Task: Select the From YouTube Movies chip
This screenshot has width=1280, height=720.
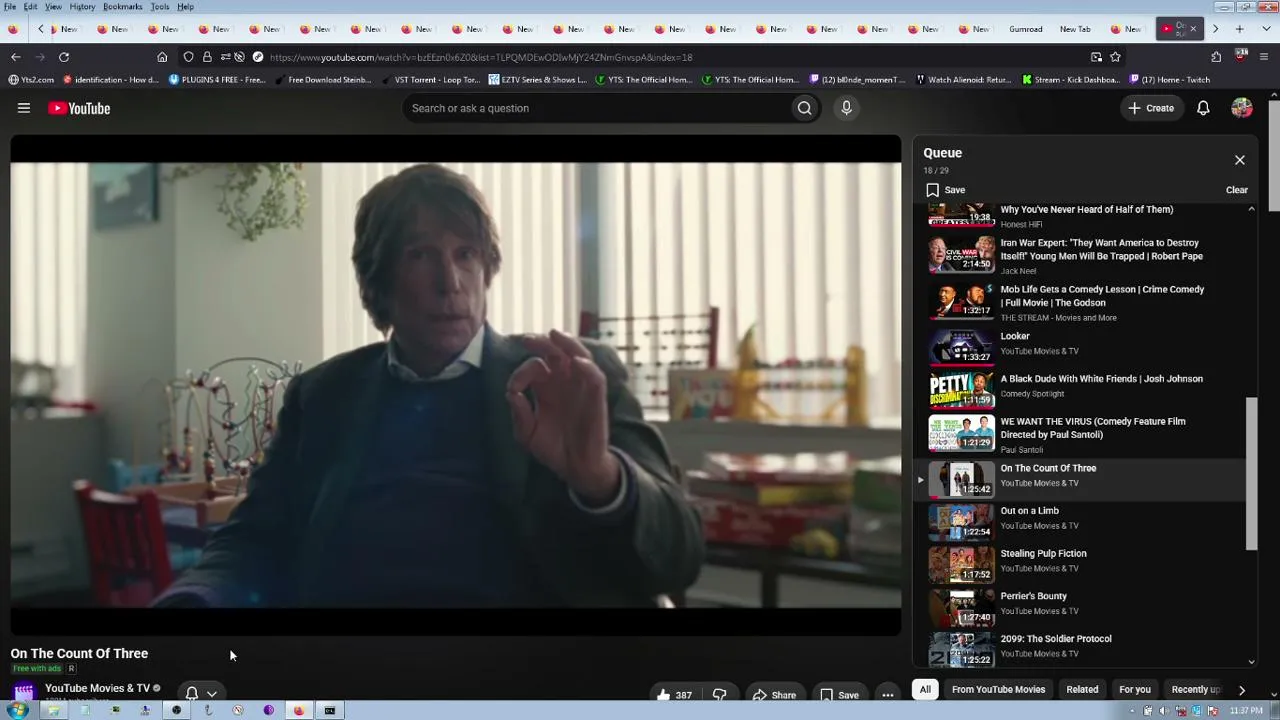Action: pos(998,689)
